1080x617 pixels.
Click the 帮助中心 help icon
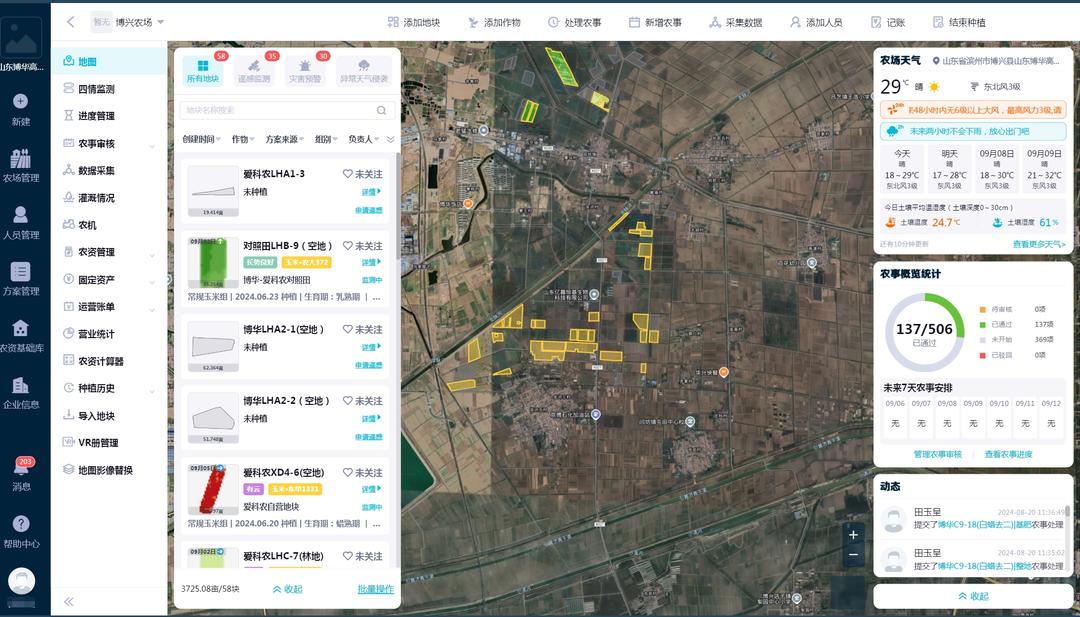click(x=21, y=531)
